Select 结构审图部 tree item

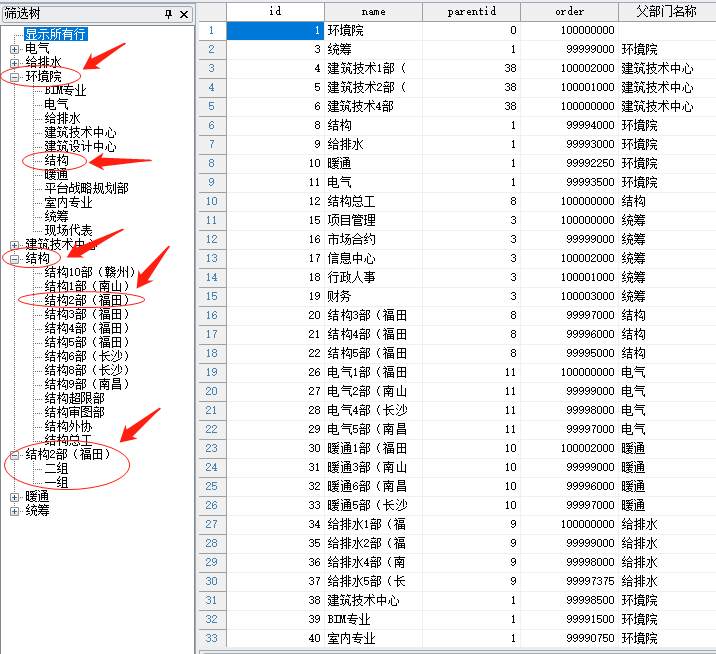pos(74,412)
